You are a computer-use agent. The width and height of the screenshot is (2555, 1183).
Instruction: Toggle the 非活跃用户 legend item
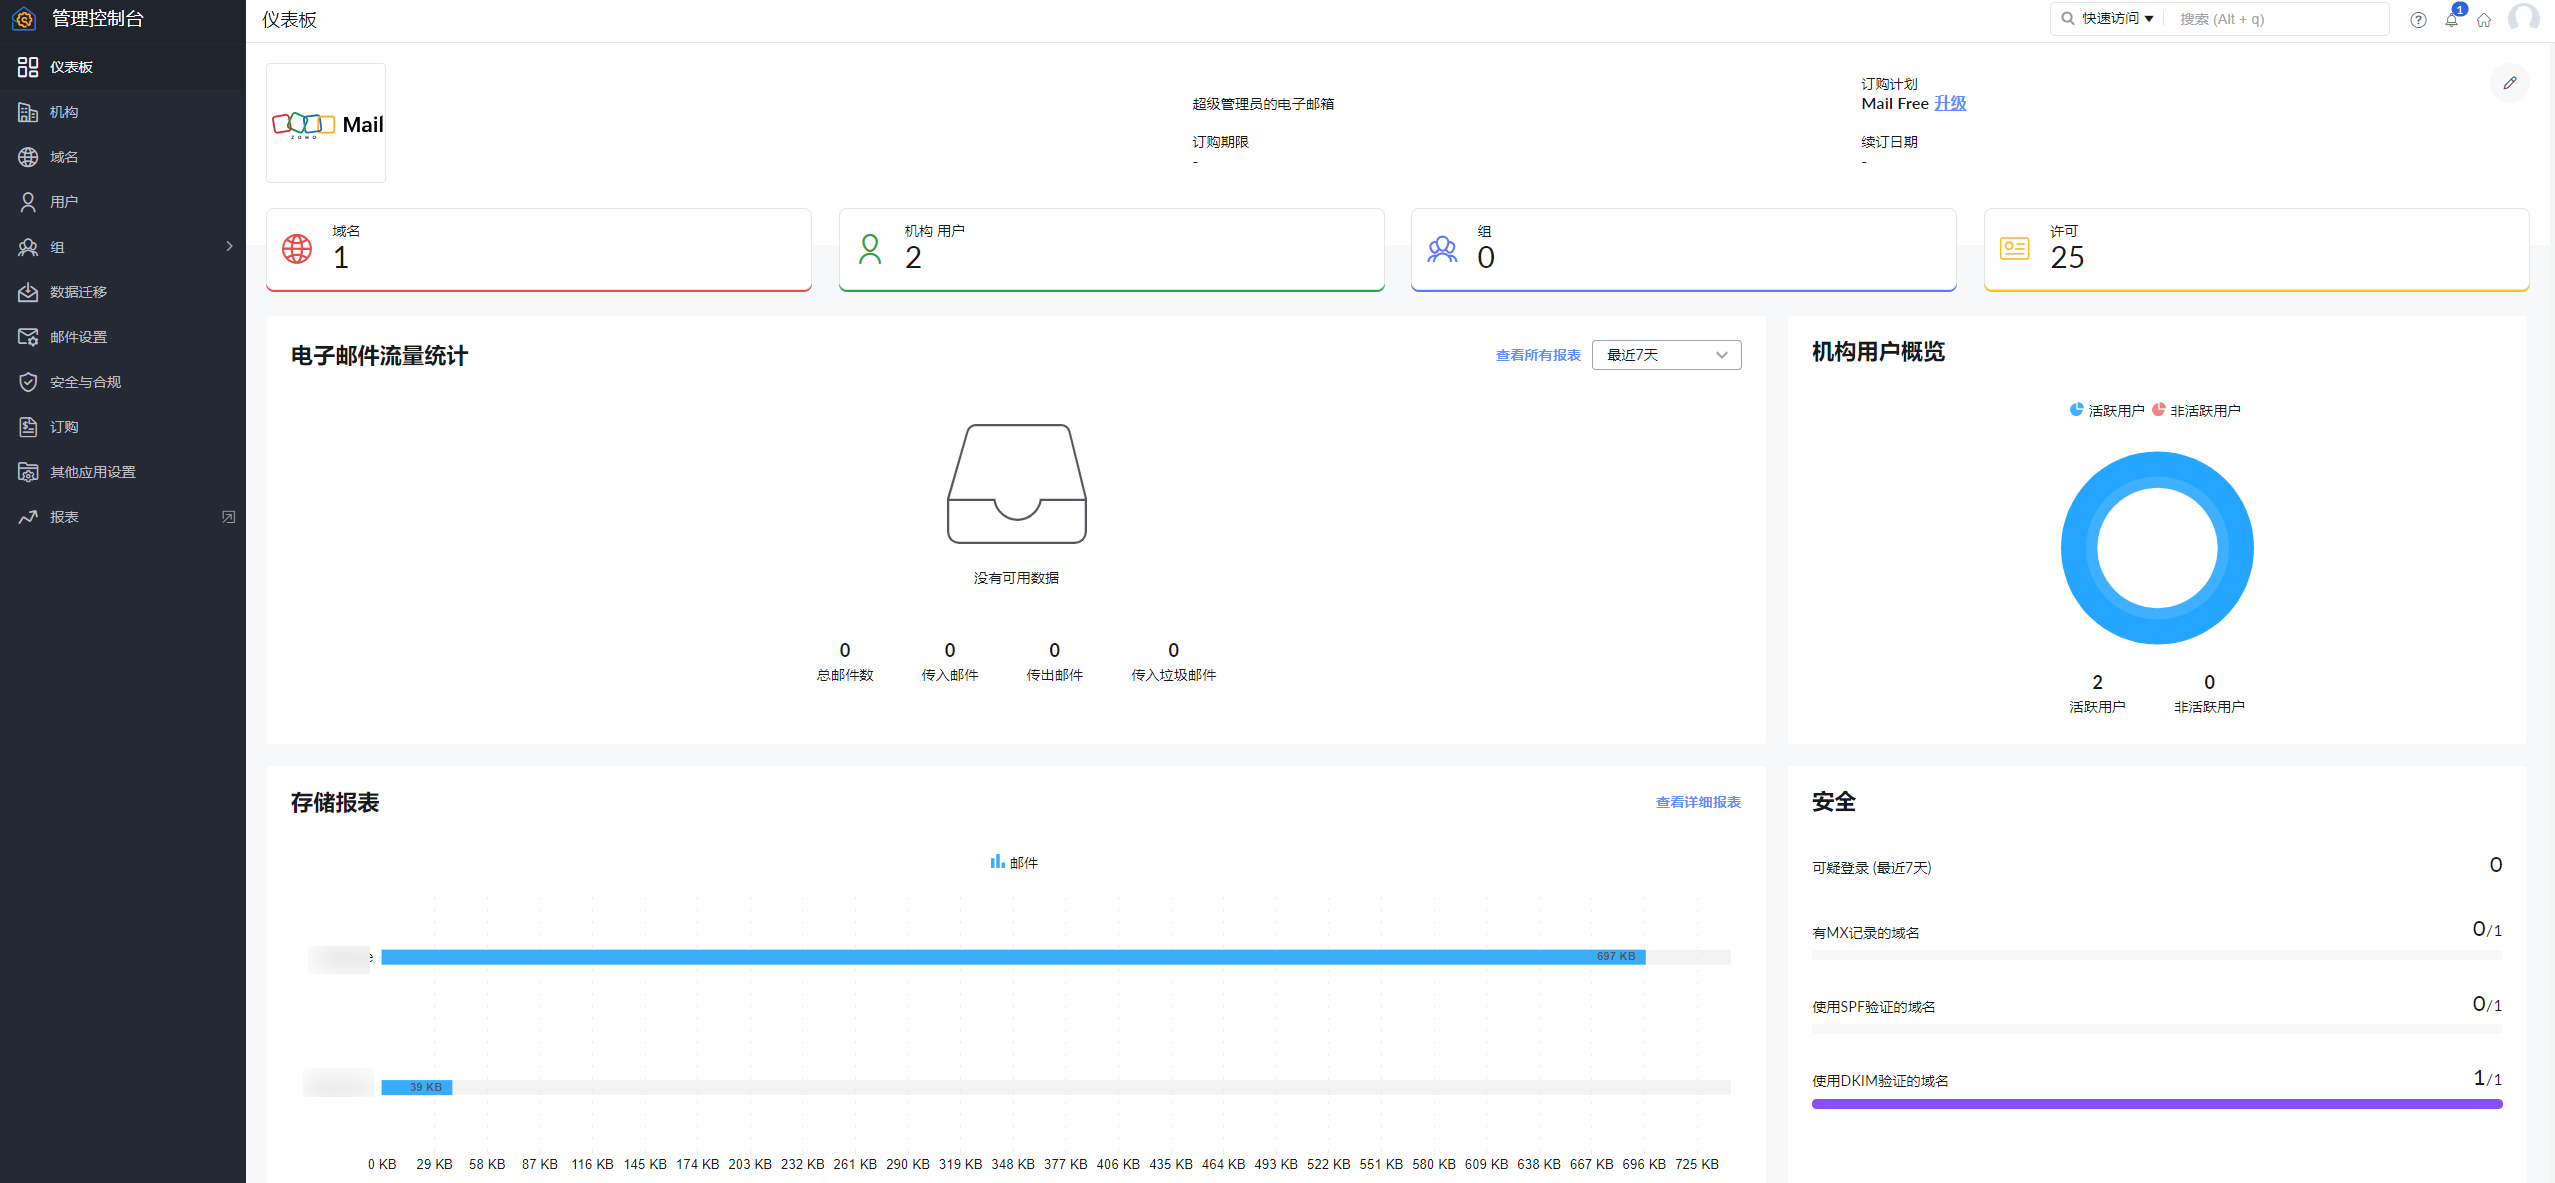(2196, 410)
